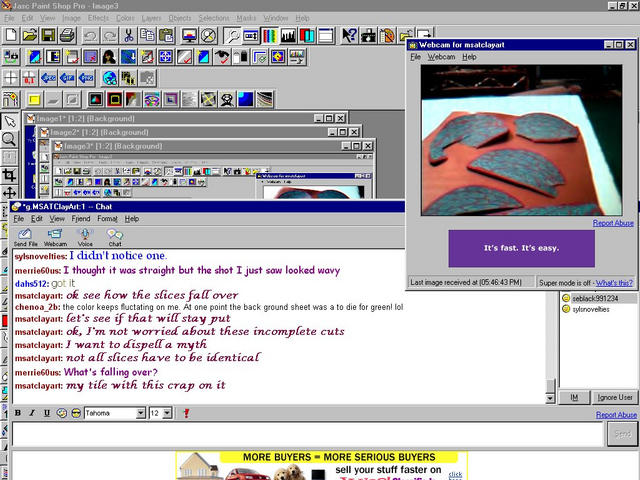The image size is (640, 480).
Task: Open the File menu in webcam window
Action: pos(416,57)
